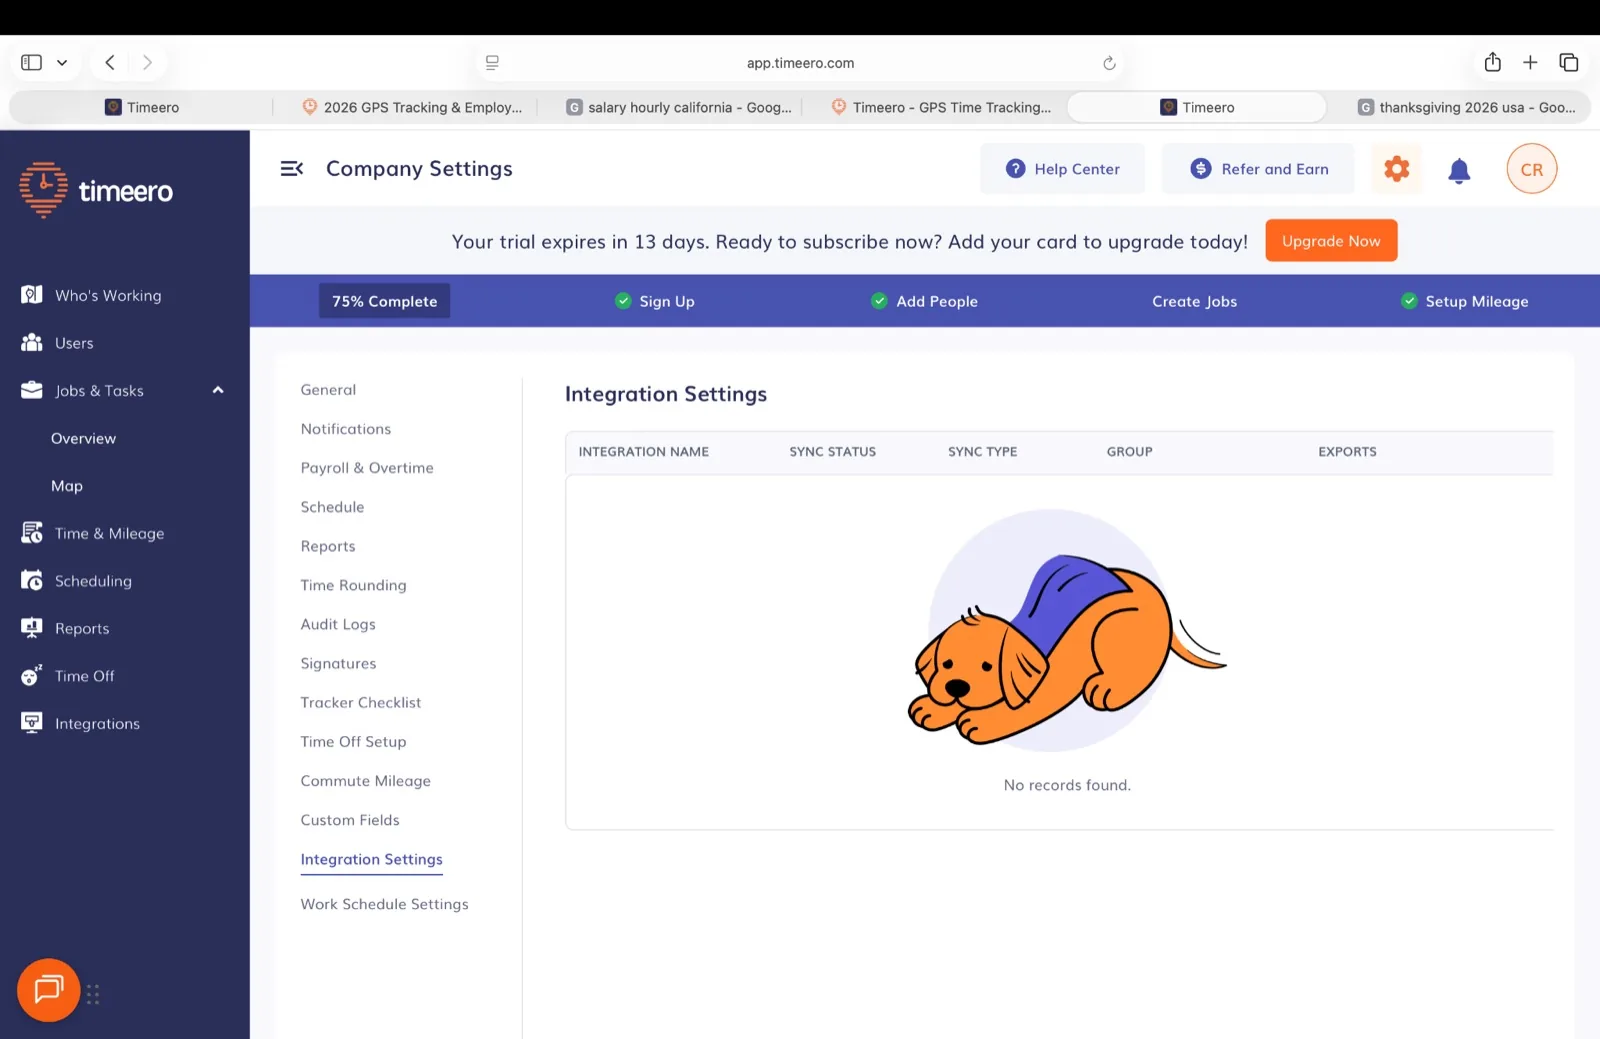Click the Who's Working sidebar icon
1600x1039 pixels.
pyautogui.click(x=32, y=295)
